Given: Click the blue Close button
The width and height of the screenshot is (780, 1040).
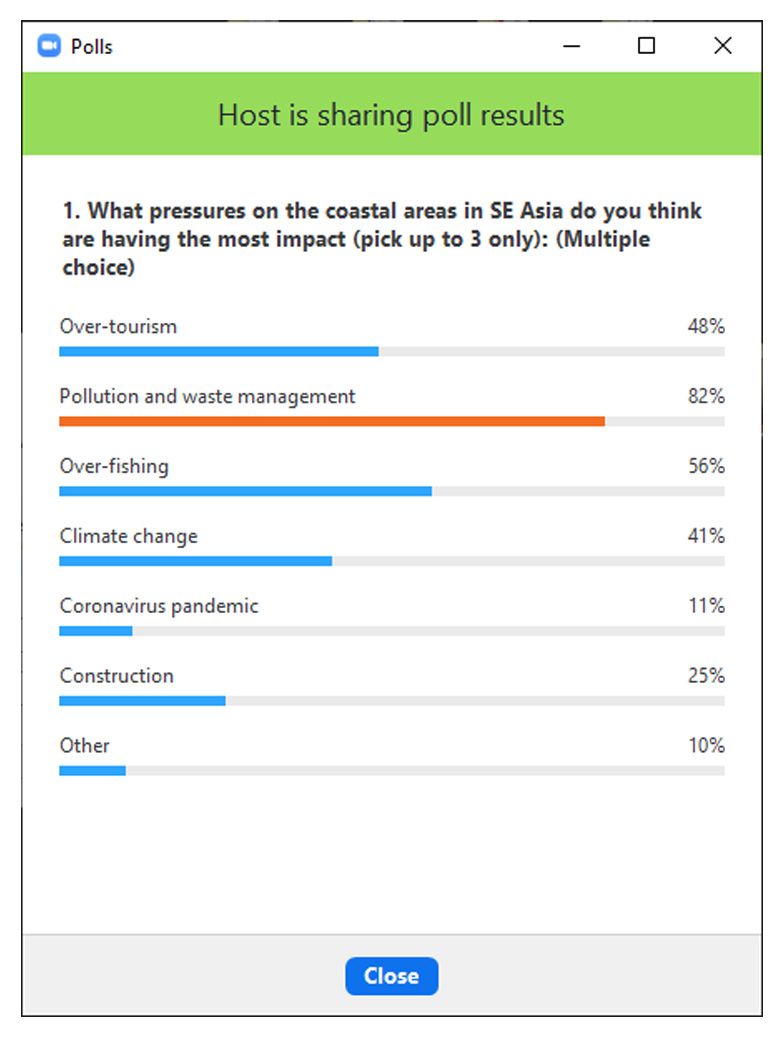Looking at the screenshot, I should tap(391, 976).
